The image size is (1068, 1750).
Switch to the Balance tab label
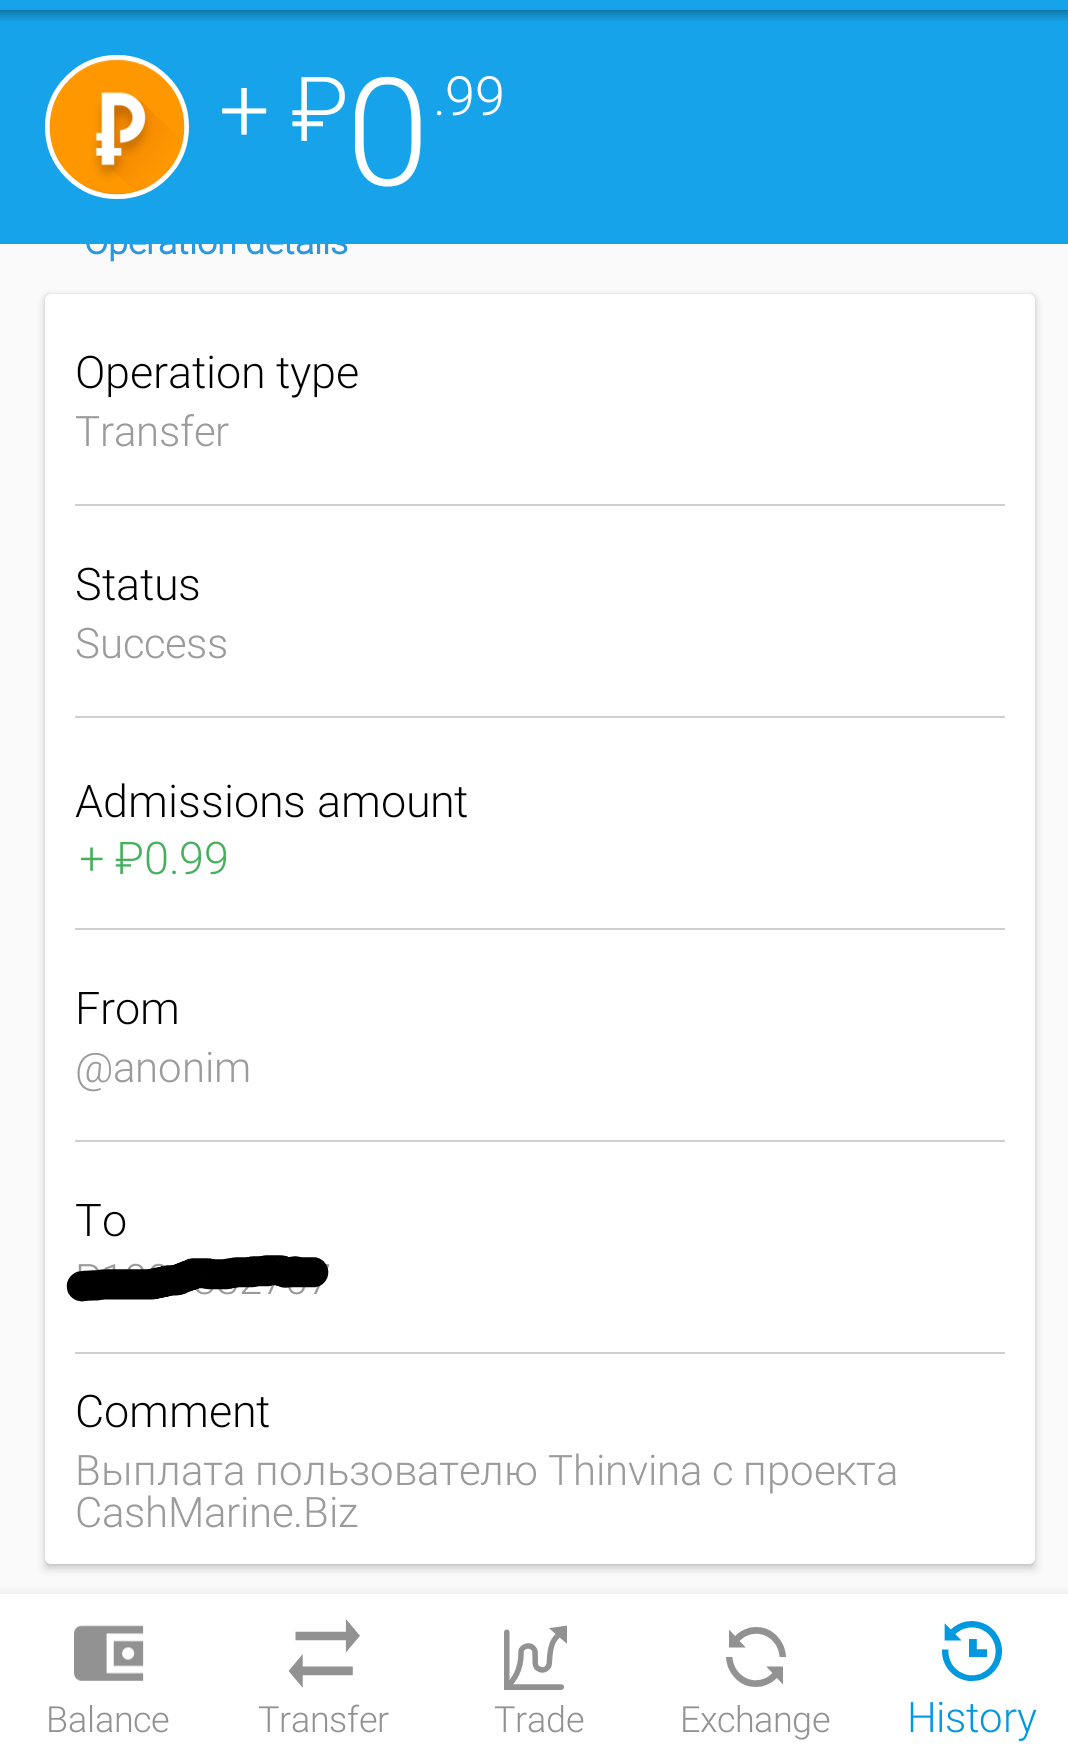point(108,1720)
